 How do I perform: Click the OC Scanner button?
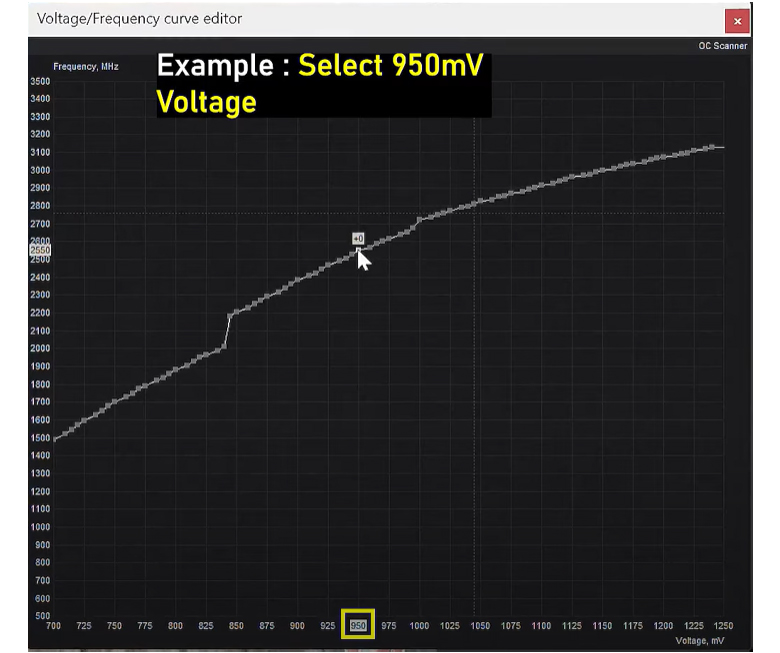click(x=722, y=46)
